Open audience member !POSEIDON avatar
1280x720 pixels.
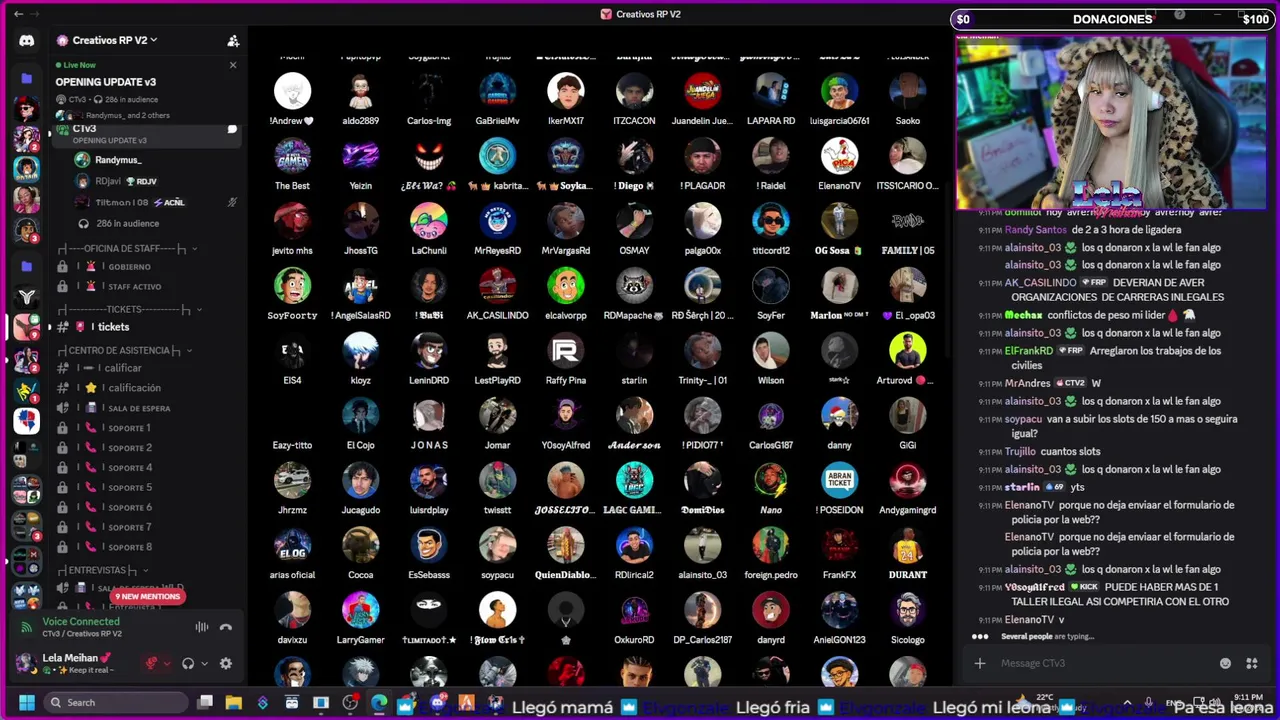pyautogui.click(x=839, y=480)
